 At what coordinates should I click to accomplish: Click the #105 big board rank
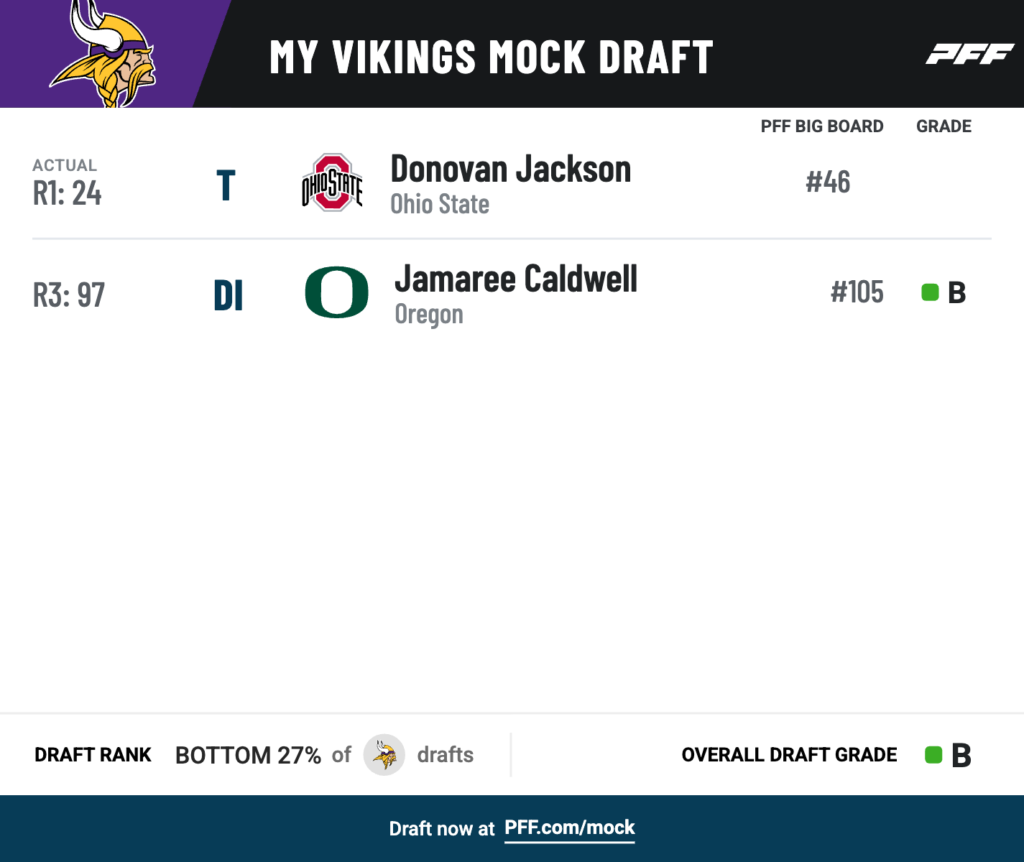click(857, 292)
